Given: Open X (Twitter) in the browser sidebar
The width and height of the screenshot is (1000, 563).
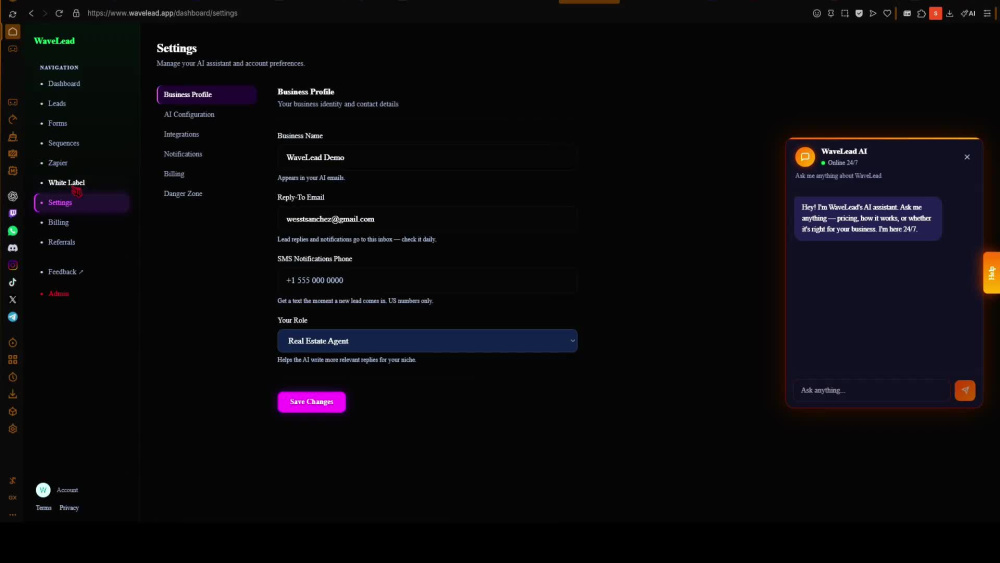Looking at the screenshot, I should (13, 300).
